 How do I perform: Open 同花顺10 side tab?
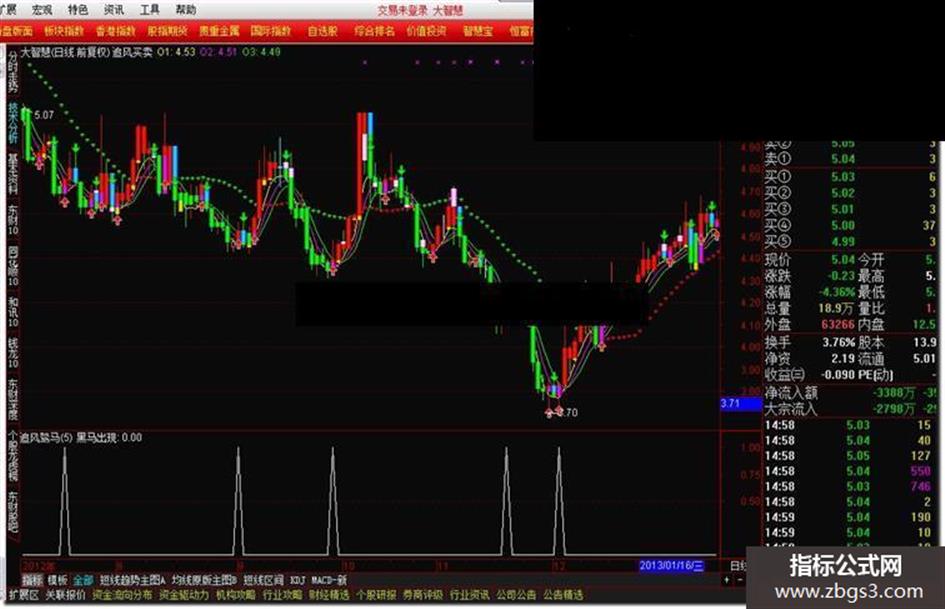tap(13, 265)
